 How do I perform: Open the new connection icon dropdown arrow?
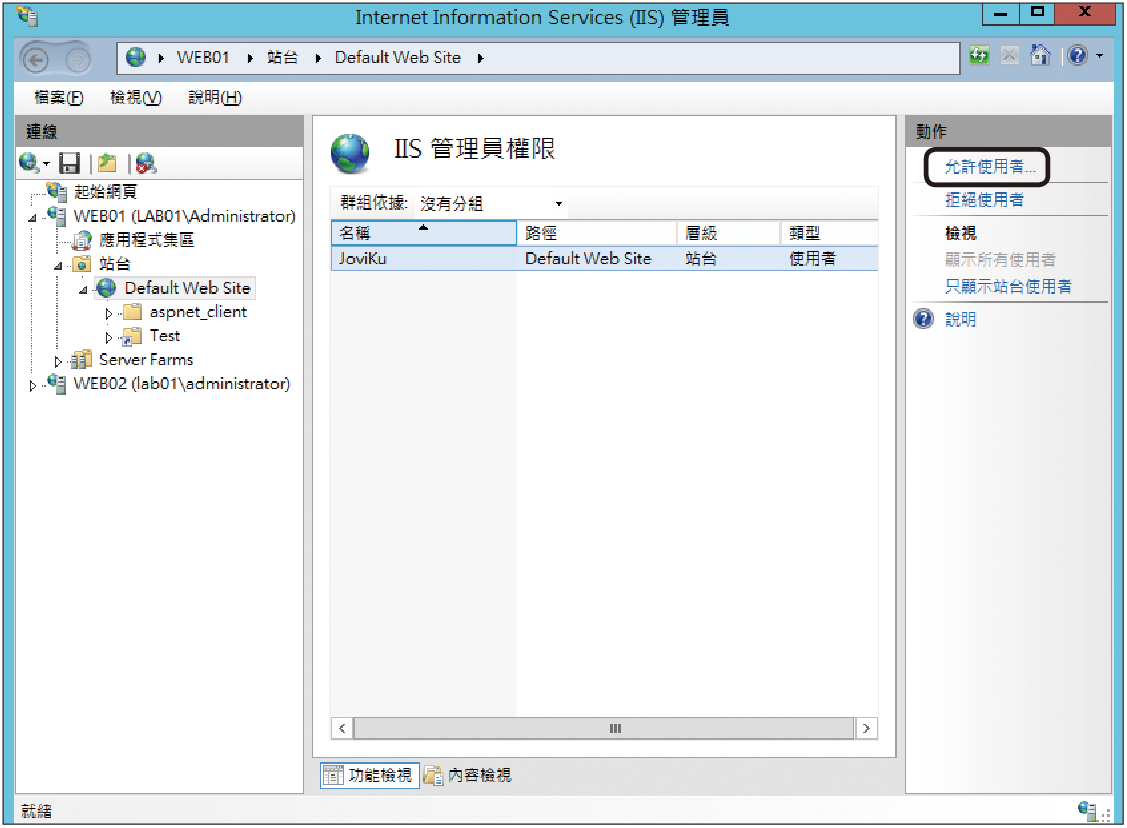point(46,164)
